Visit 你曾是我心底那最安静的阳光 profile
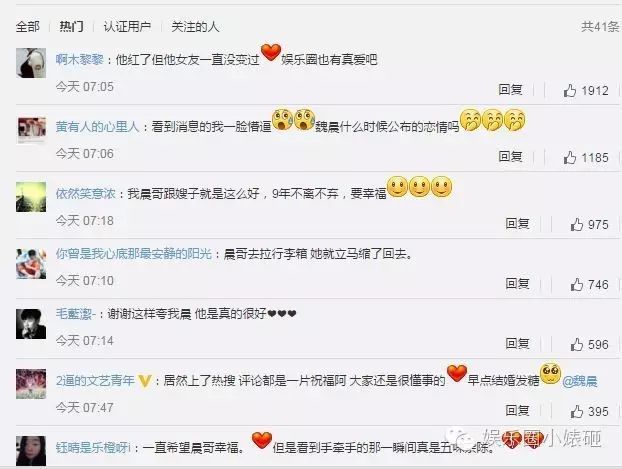This screenshot has height=469, width=622. [133, 253]
